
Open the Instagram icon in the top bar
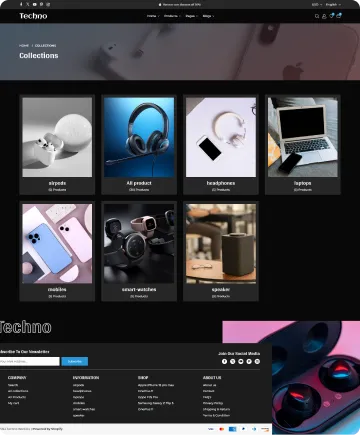pos(48,4)
